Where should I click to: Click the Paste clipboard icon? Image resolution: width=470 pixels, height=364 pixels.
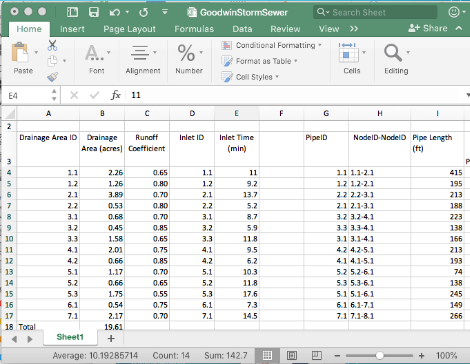pyautogui.click(x=20, y=52)
